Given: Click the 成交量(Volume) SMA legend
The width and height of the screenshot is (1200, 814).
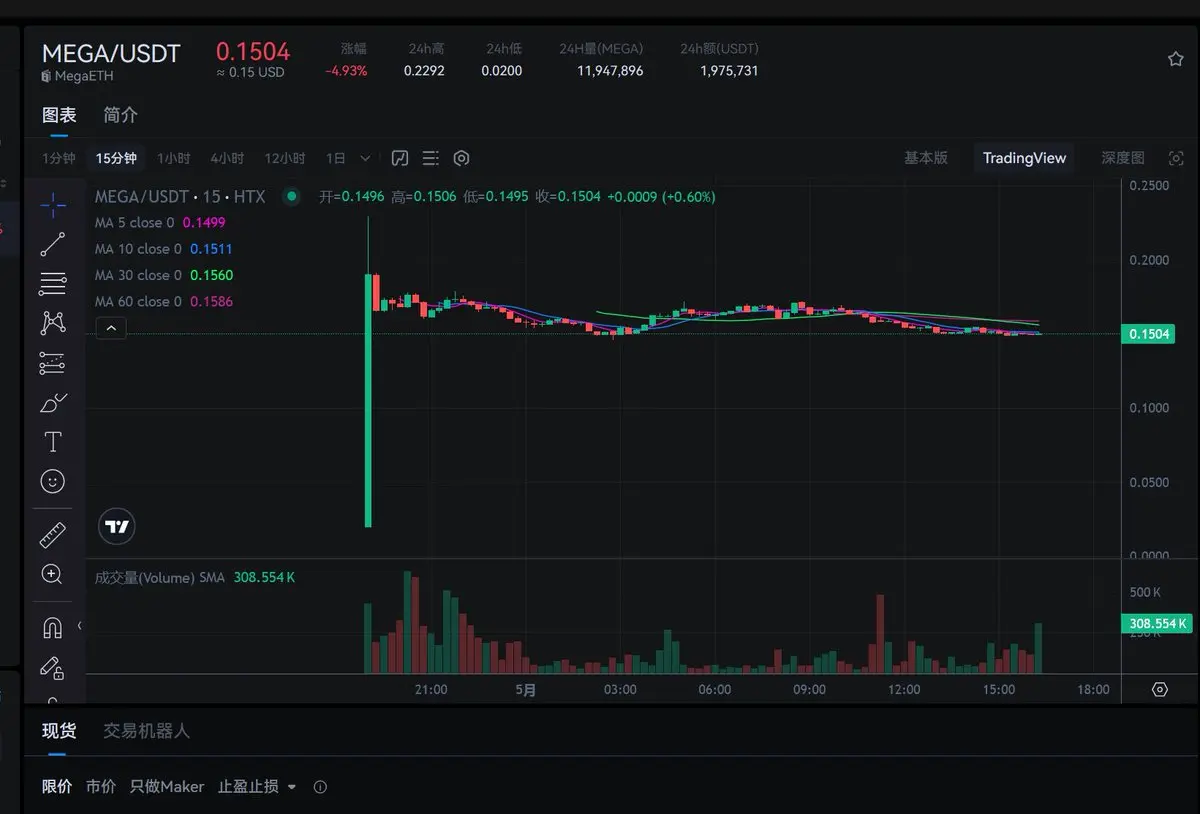Looking at the screenshot, I should (195, 578).
